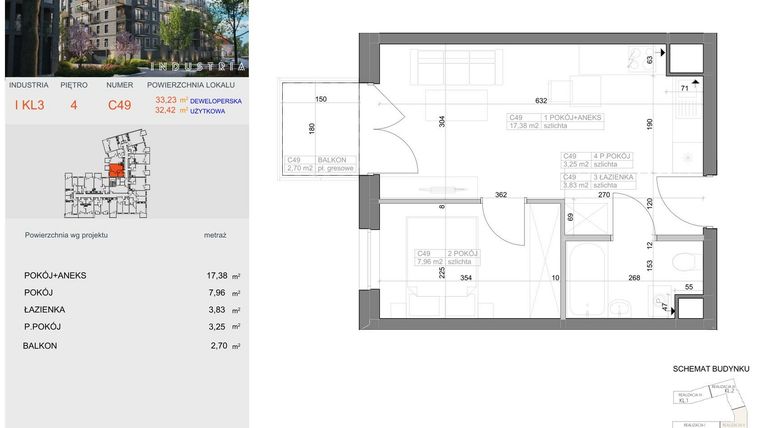Image resolution: width=760 pixels, height=428 pixels.
Task: Click the '304' living room depth dimension
Action: pyautogui.click(x=442, y=121)
